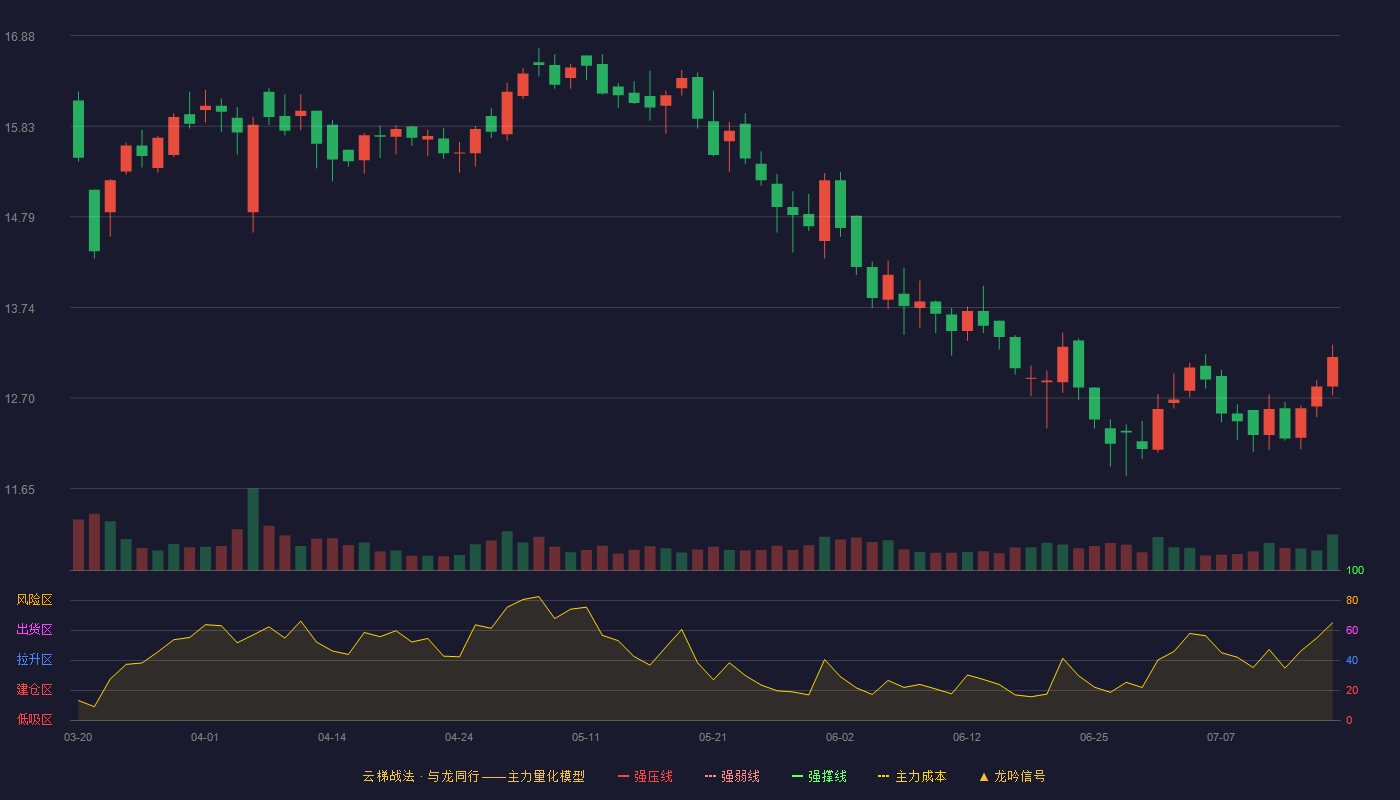The width and height of the screenshot is (1400, 800).
Task: Toggle the 强弱线 legend entry
Action: pos(732,776)
